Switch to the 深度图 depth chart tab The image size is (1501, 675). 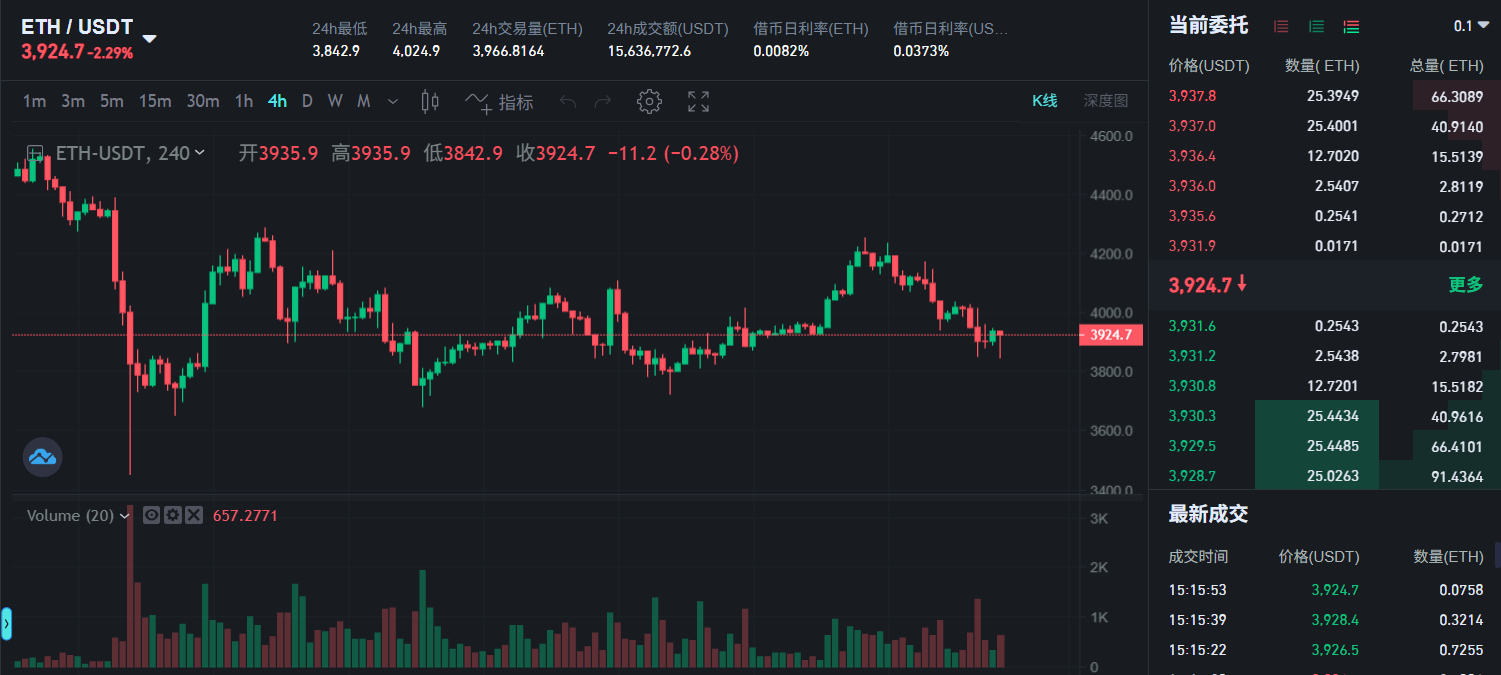[1105, 100]
